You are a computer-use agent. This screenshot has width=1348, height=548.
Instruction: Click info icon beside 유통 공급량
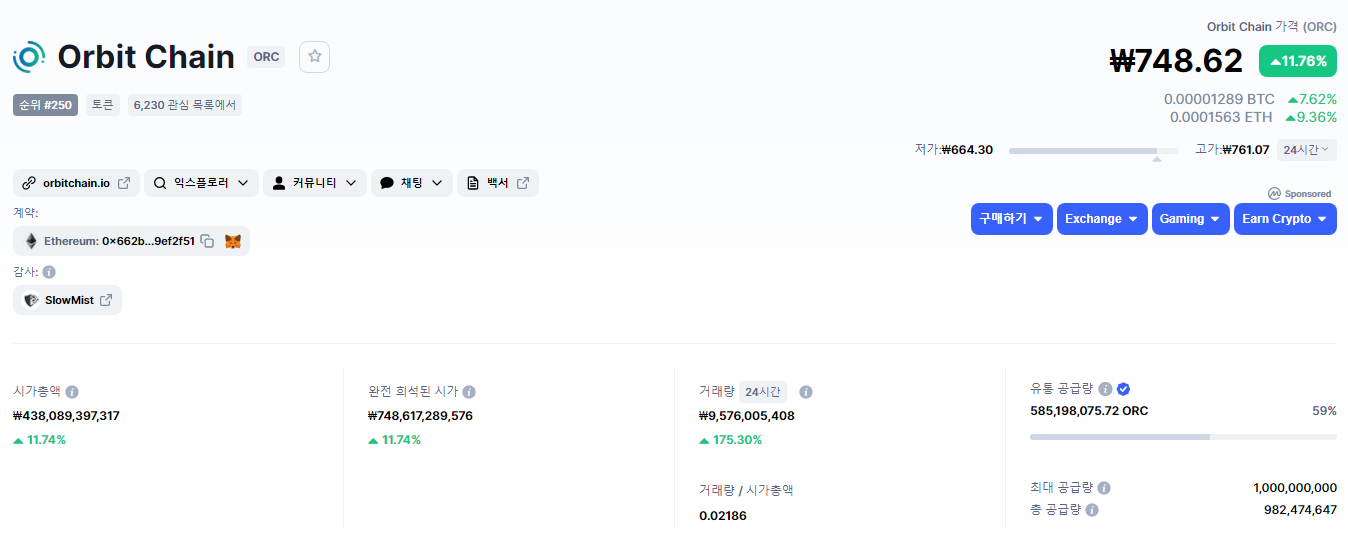1105,389
